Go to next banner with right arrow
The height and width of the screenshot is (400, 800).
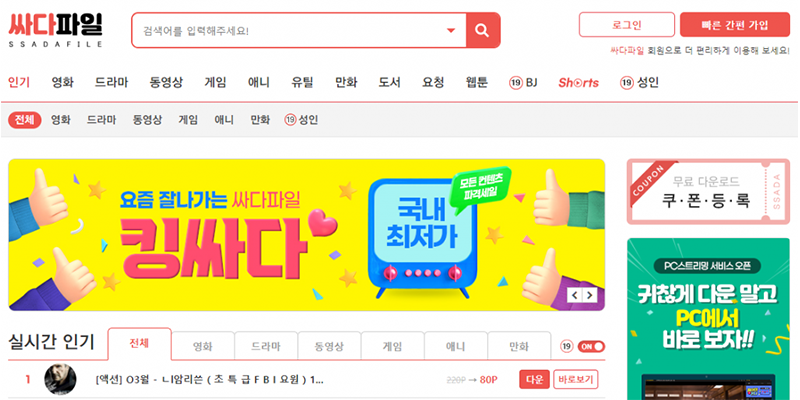[590, 295]
